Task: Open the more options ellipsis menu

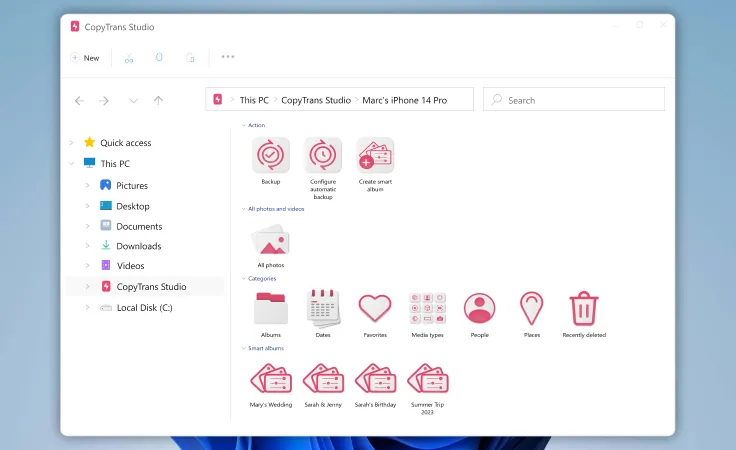Action: [x=228, y=57]
